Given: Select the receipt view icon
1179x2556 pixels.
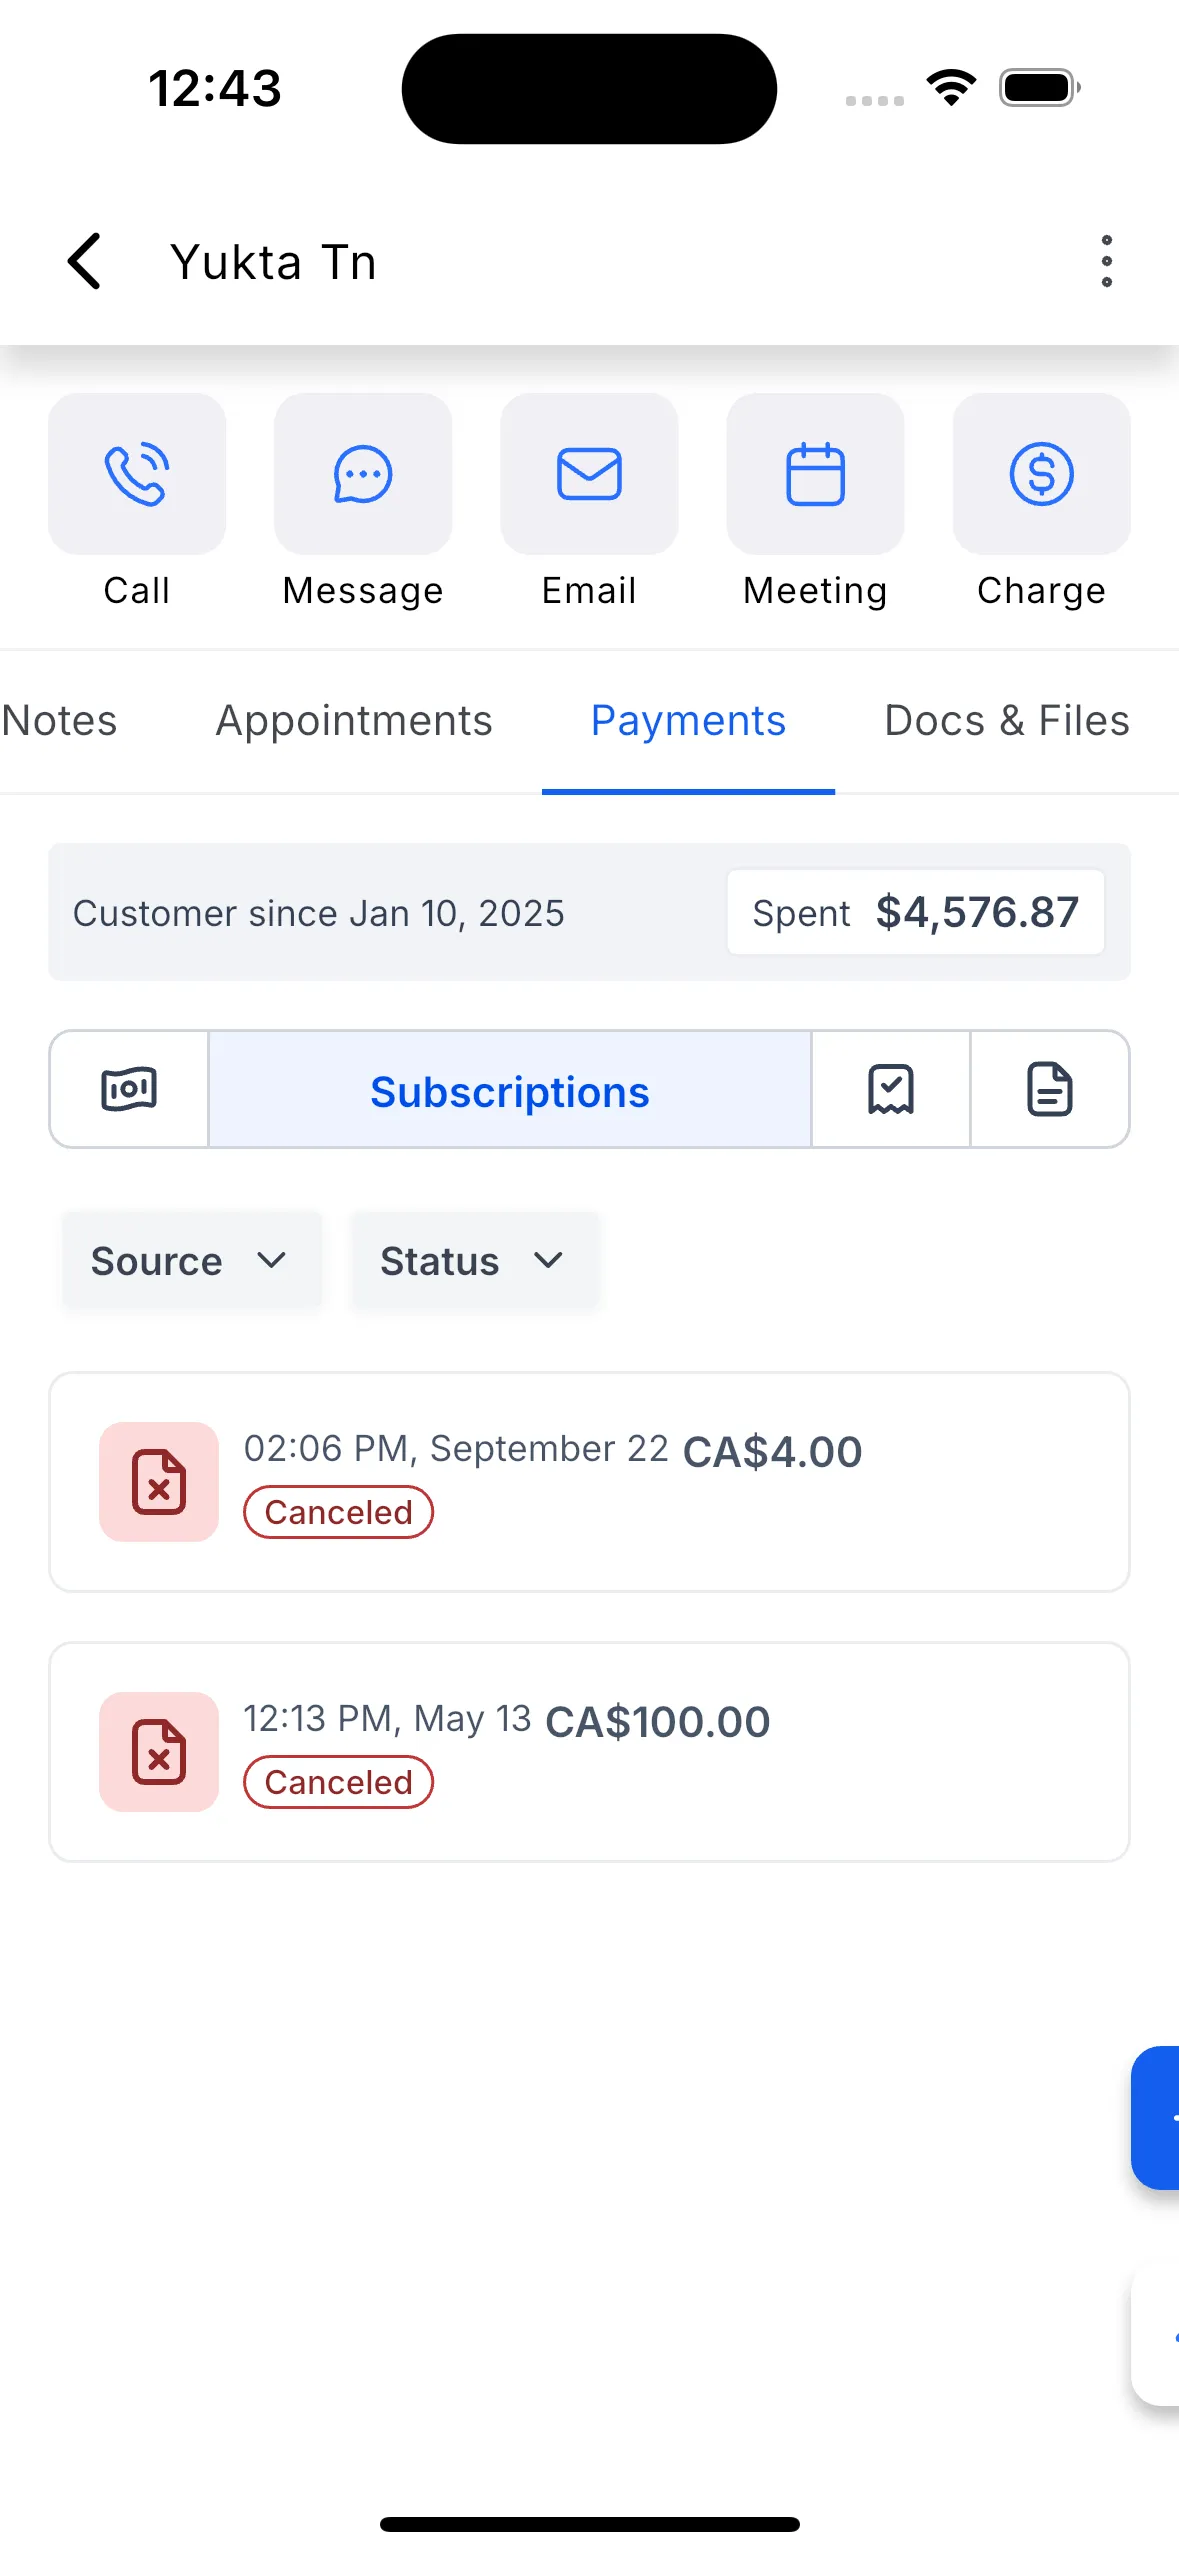Looking at the screenshot, I should point(890,1089).
